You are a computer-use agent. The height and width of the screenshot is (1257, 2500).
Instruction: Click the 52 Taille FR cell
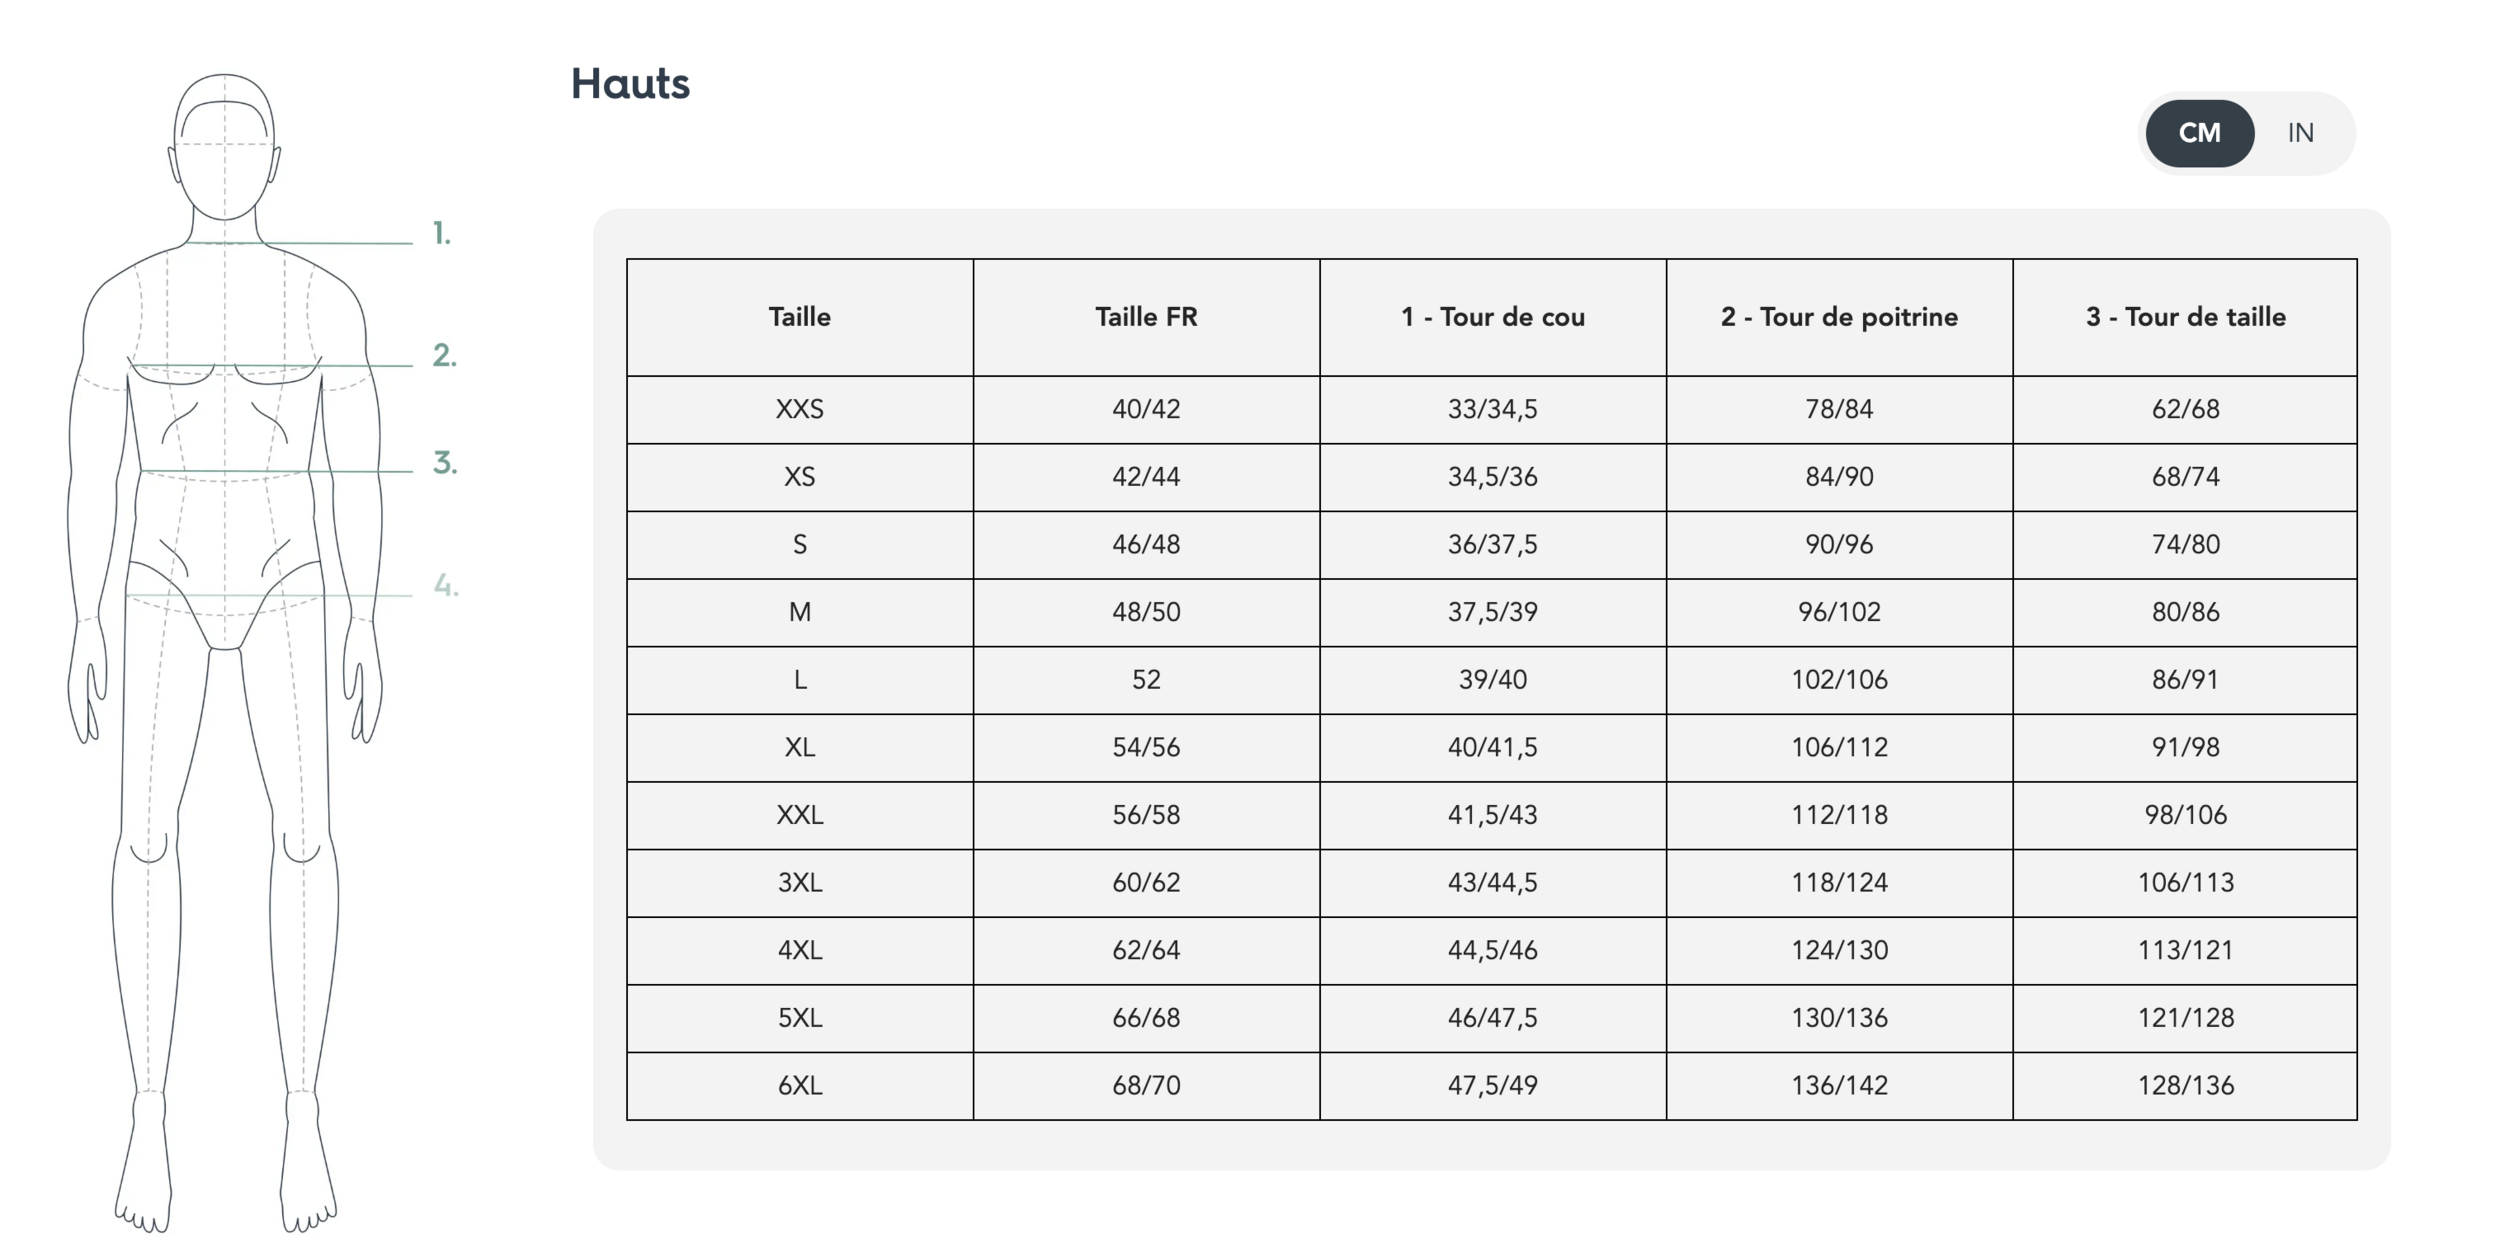coord(1146,680)
